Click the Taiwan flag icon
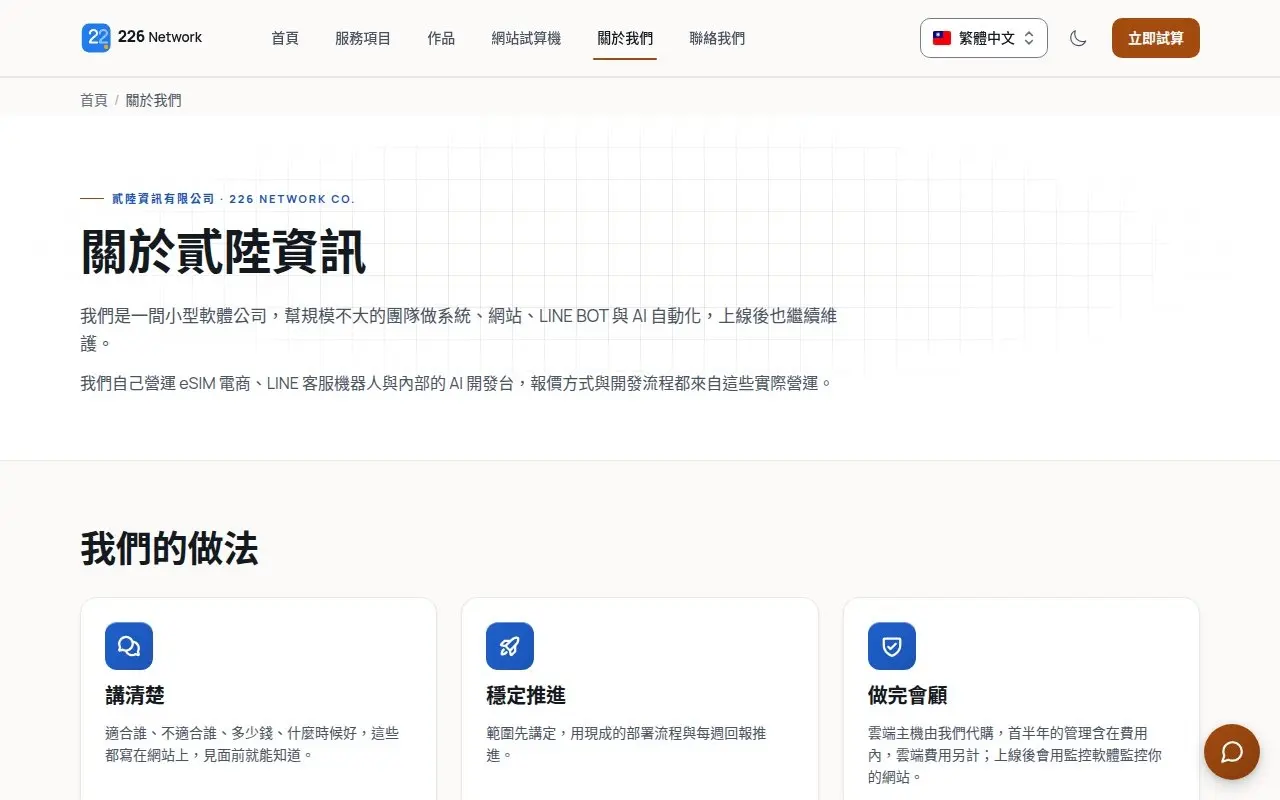 [x=942, y=38]
